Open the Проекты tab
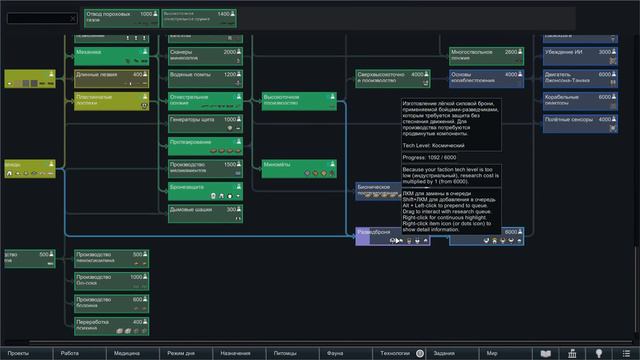Screen dimensions: 640x360 click(x=27, y=353)
